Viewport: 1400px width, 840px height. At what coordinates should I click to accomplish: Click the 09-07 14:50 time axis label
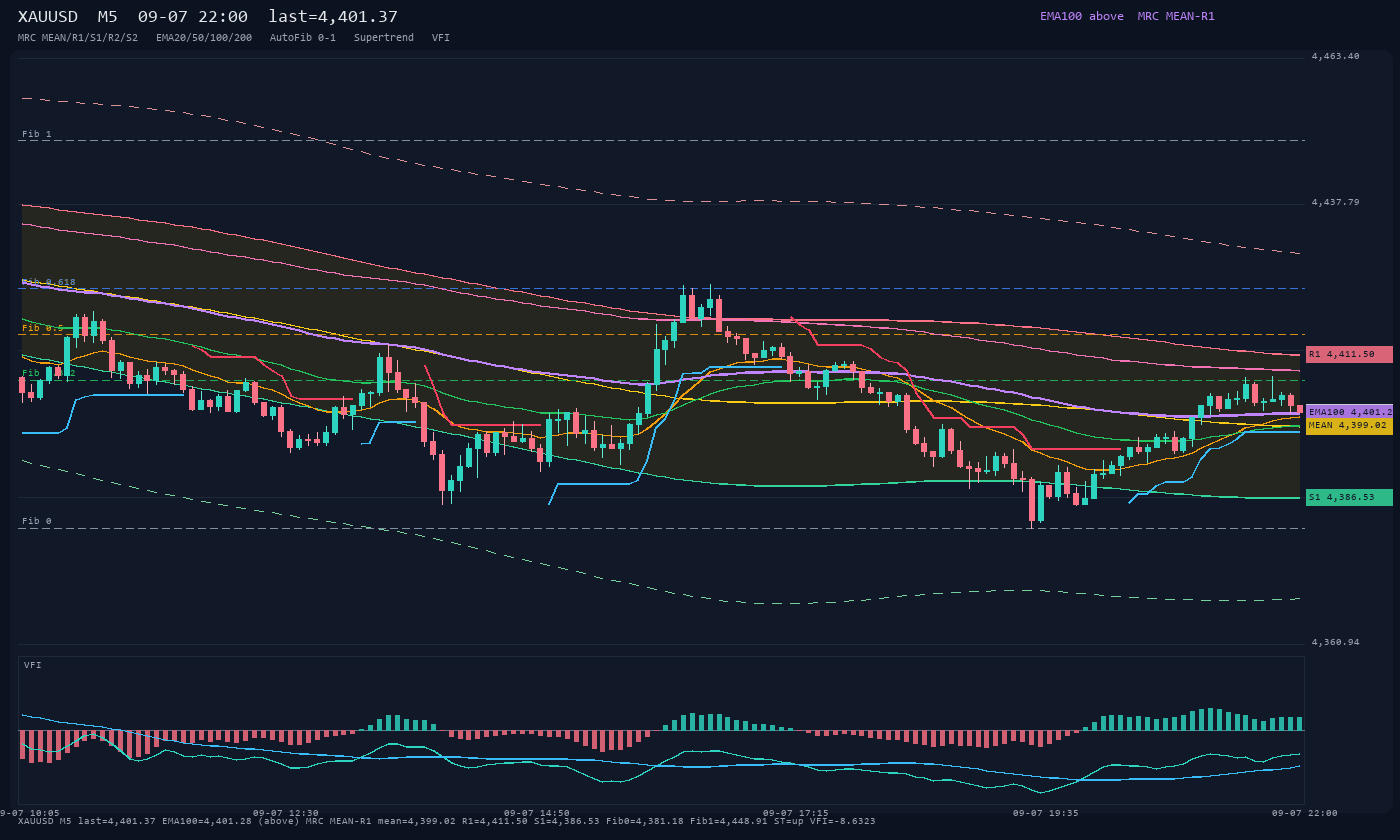click(537, 813)
